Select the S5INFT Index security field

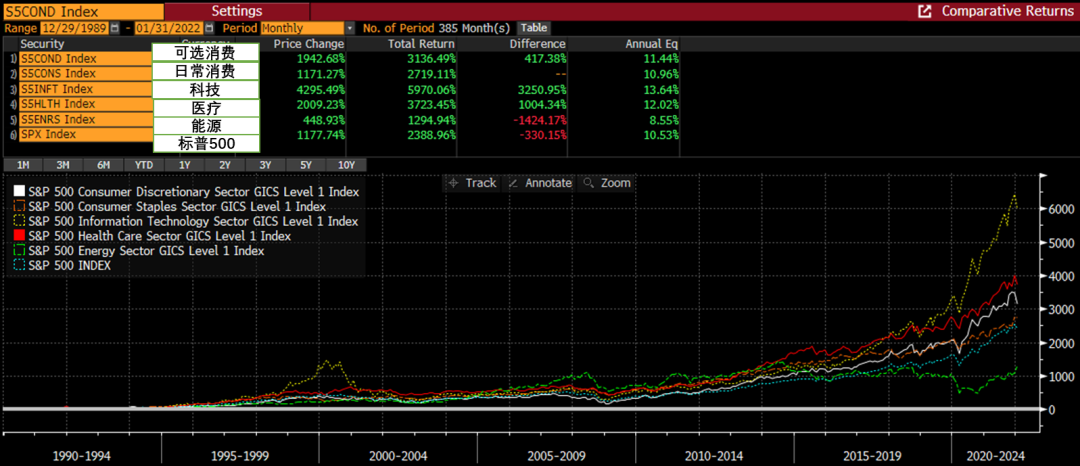click(86, 89)
